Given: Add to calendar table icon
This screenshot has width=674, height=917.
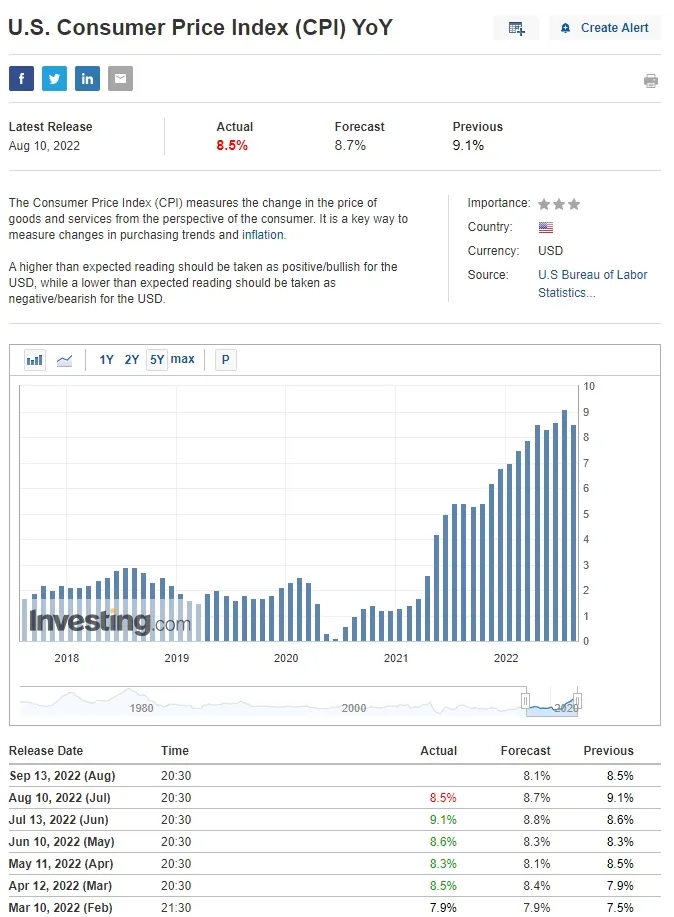Looking at the screenshot, I should 516,28.
